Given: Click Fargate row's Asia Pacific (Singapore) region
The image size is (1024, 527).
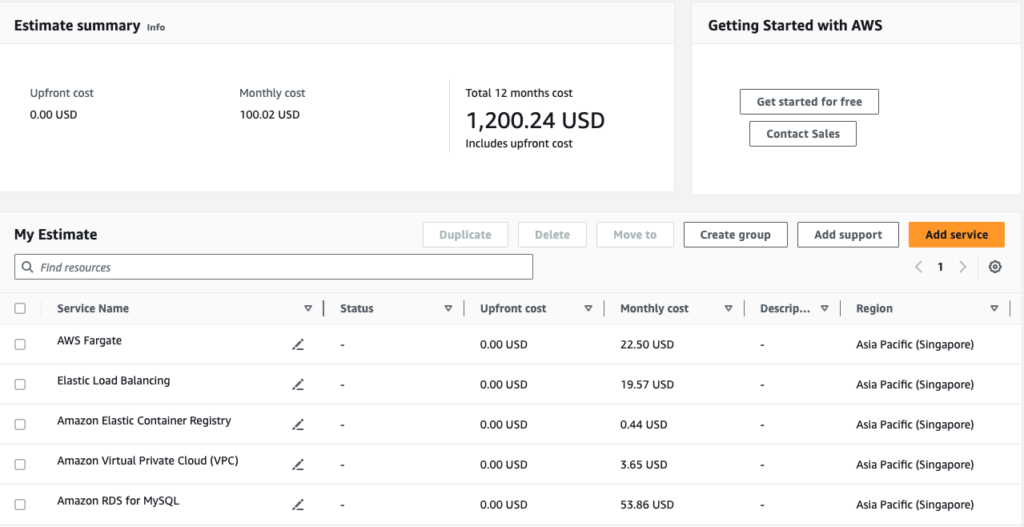Looking at the screenshot, I should 915,344.
